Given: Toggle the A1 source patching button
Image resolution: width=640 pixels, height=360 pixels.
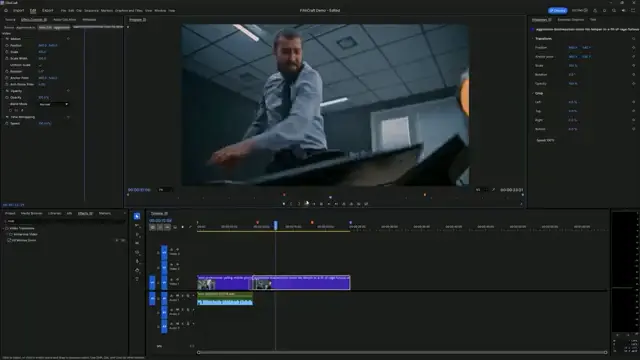Looking at the screenshot, I should pos(152,298).
